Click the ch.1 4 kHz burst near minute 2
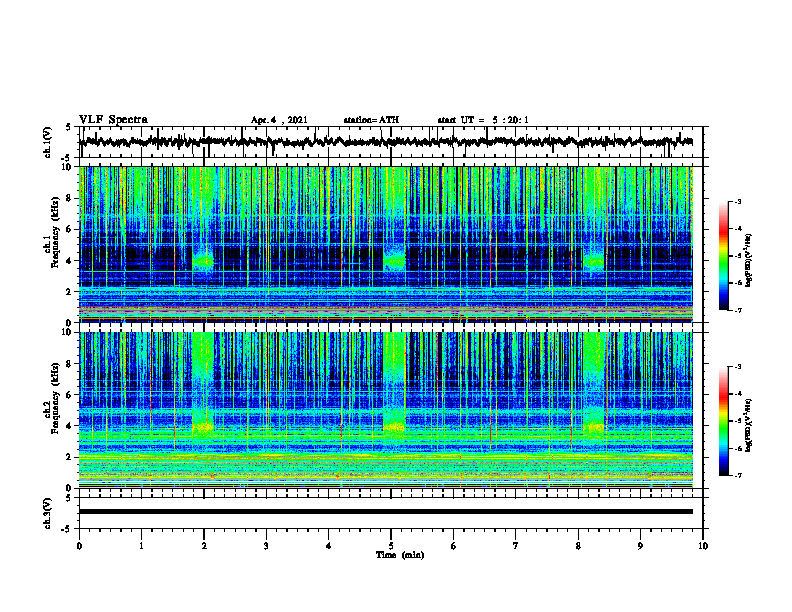 point(204,262)
